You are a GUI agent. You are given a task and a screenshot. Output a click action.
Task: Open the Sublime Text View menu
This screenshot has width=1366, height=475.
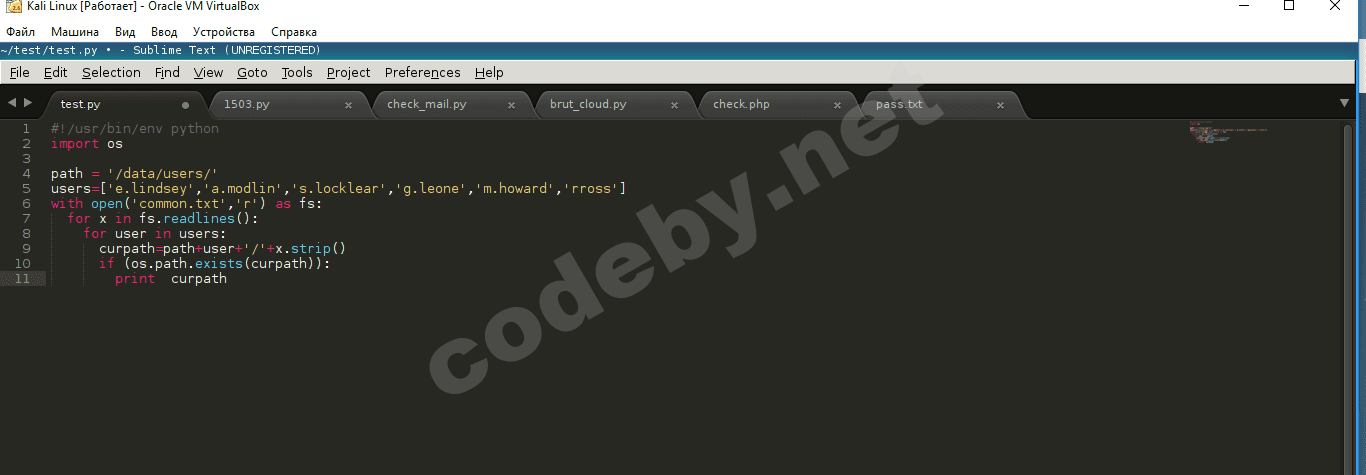point(208,72)
